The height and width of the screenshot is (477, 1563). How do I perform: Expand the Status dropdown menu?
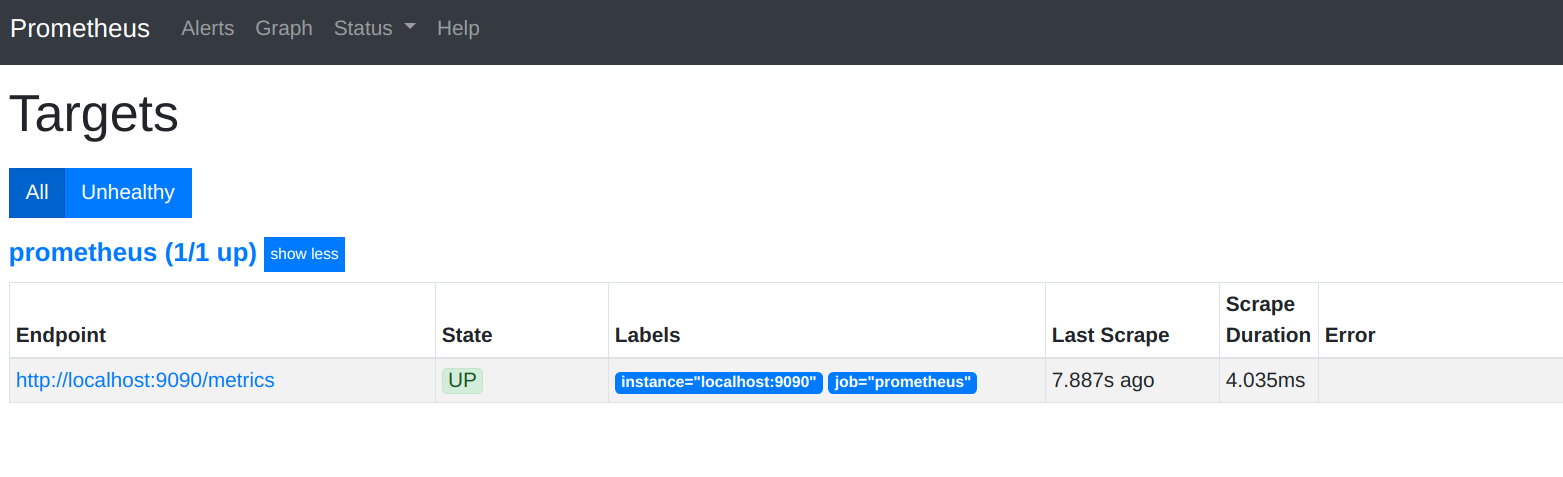click(x=374, y=28)
